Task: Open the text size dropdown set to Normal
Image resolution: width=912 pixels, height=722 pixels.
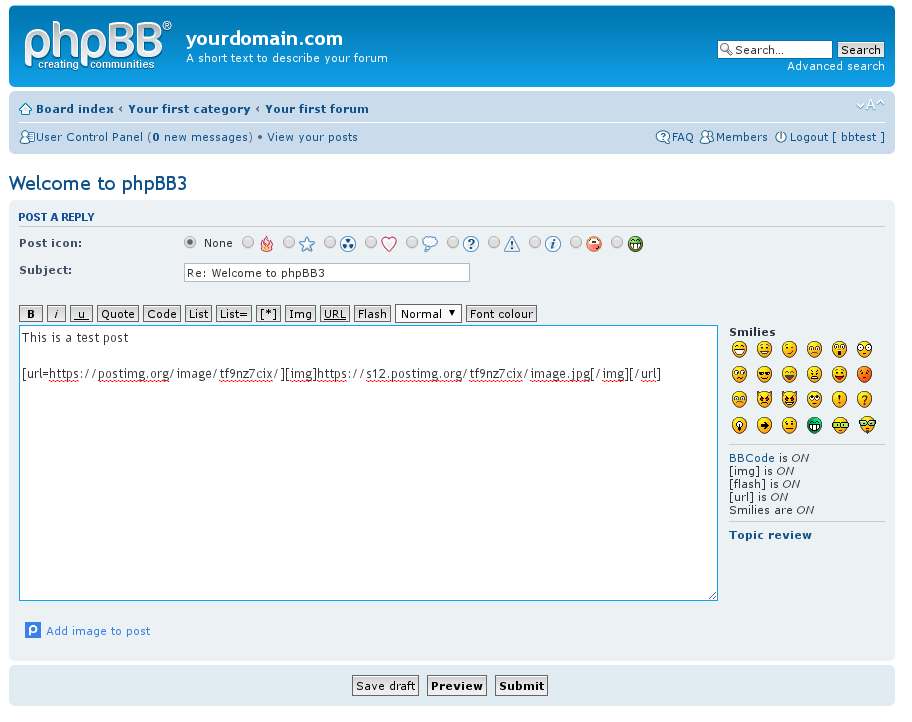Action: (428, 313)
